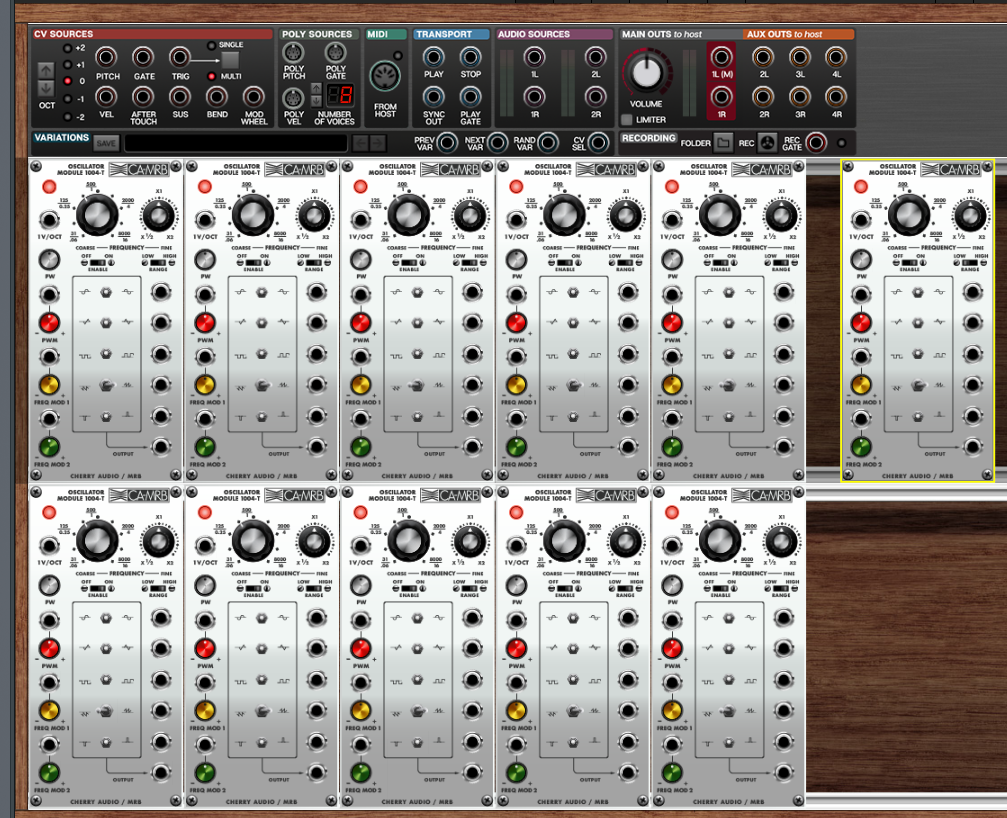The height and width of the screenshot is (818, 1007).
Task: Click the green FREQ MOD 2 knob on yellow-outlined oscillator
Action: pyautogui.click(x=861, y=446)
